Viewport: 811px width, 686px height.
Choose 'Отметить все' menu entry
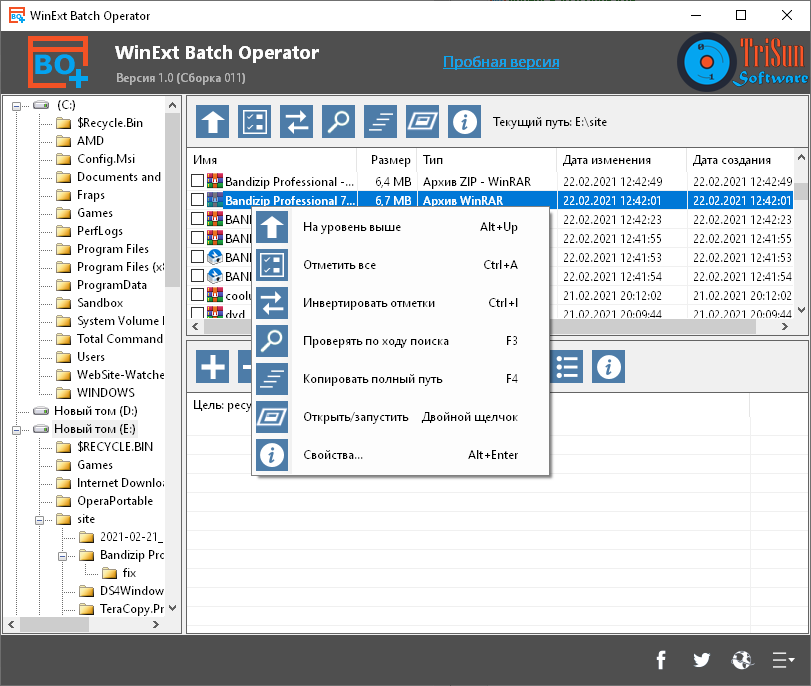pyautogui.click(x=339, y=265)
